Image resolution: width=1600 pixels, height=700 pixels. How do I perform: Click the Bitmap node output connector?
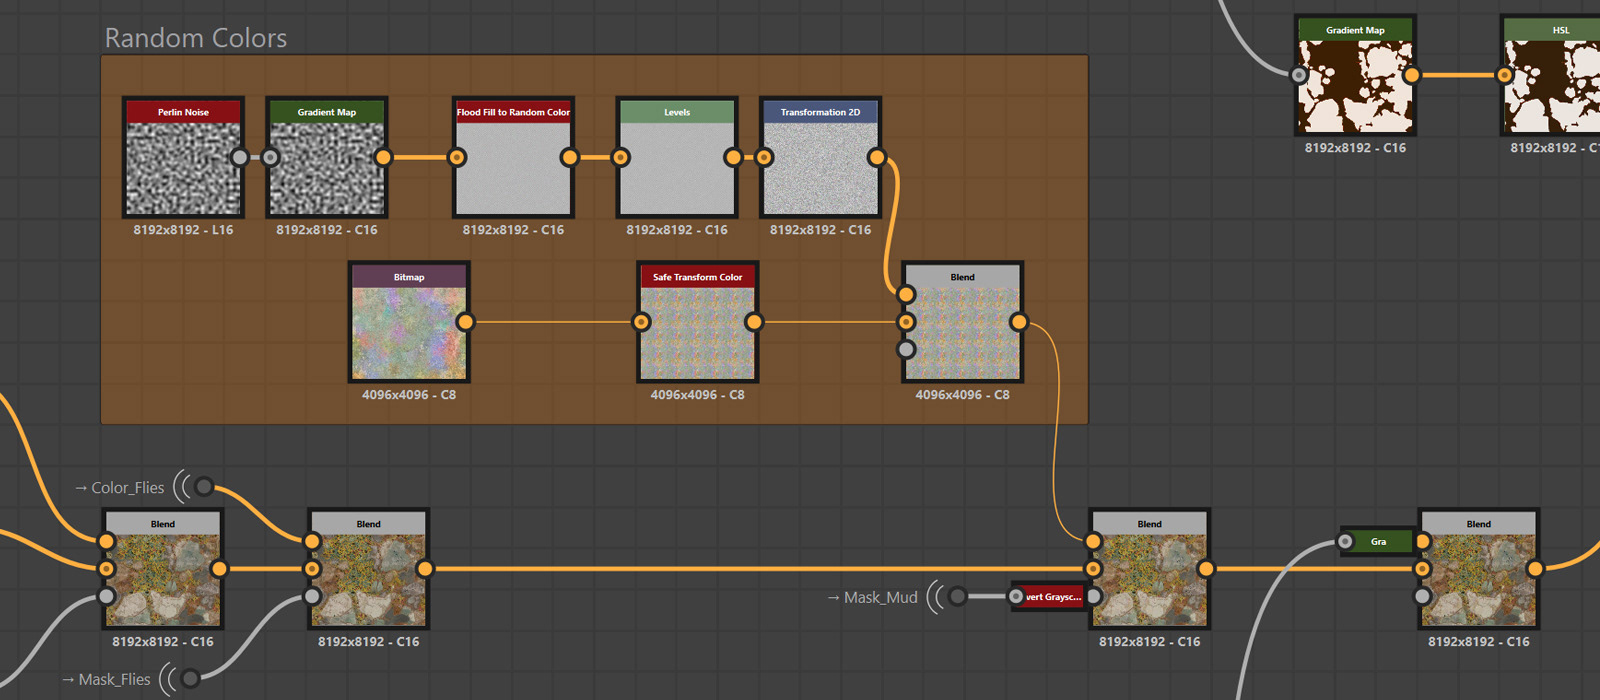(465, 322)
